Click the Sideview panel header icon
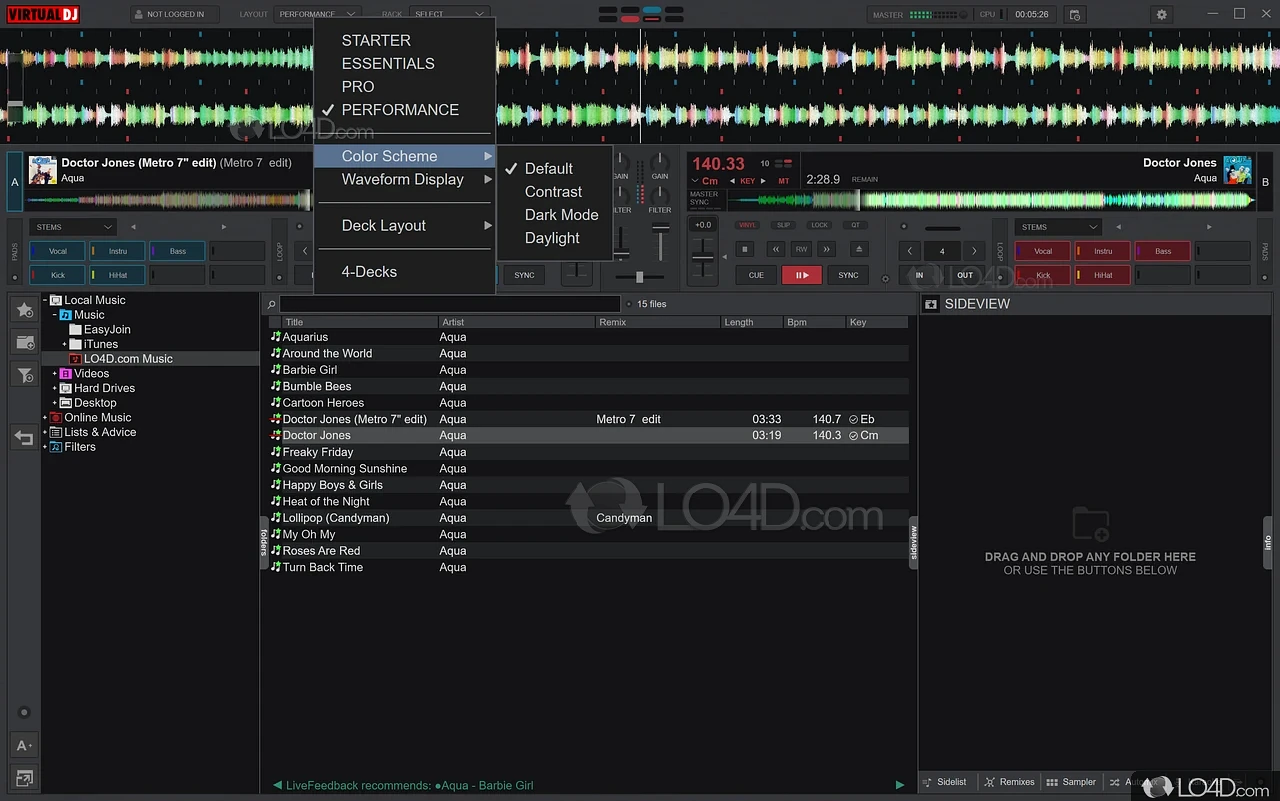 coord(931,304)
